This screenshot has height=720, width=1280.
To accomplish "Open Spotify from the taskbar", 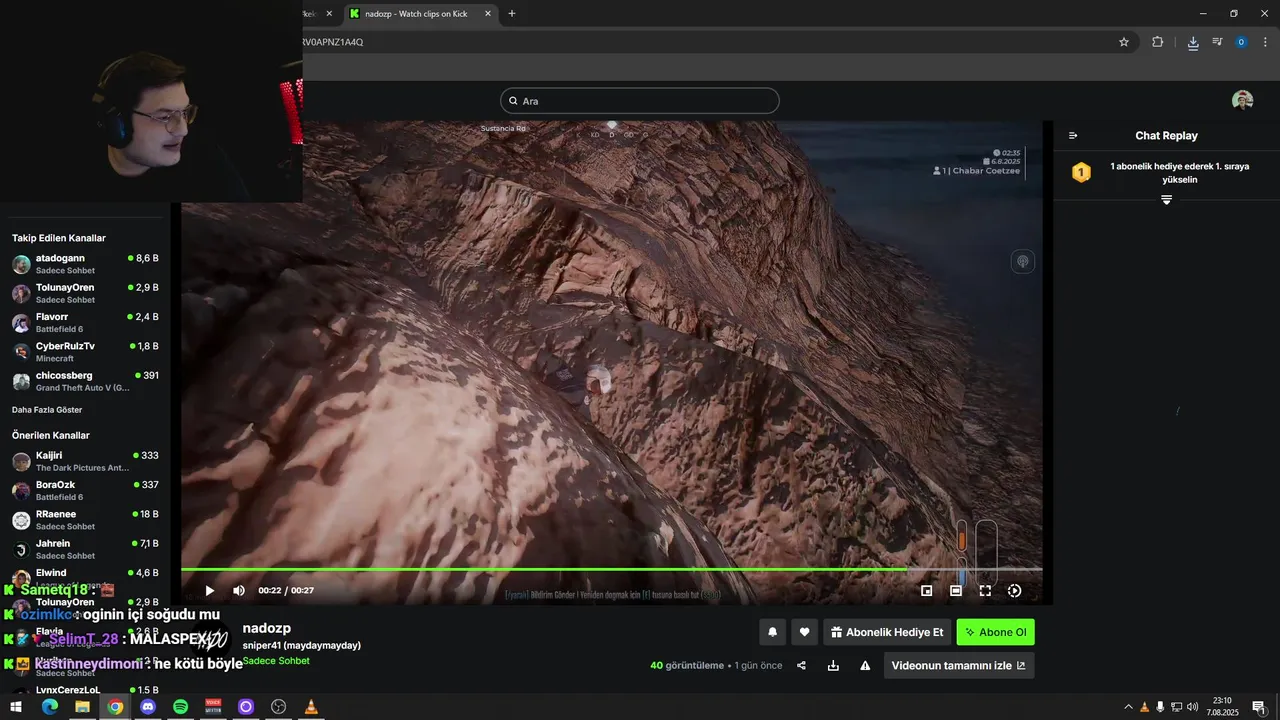I will click(180, 707).
